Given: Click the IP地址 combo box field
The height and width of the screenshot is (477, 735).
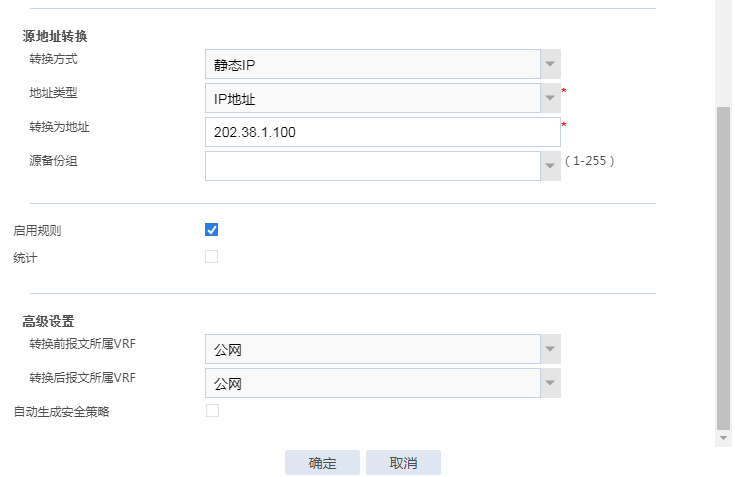Looking at the screenshot, I should (372, 98).
